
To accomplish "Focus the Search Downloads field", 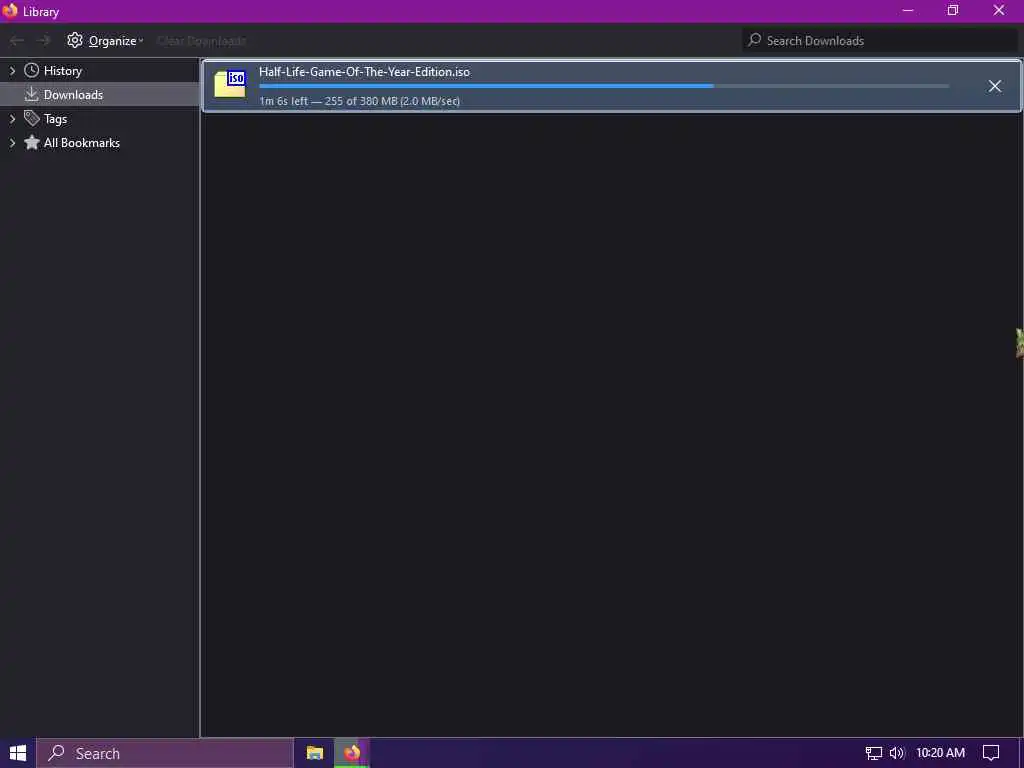I will point(880,40).
